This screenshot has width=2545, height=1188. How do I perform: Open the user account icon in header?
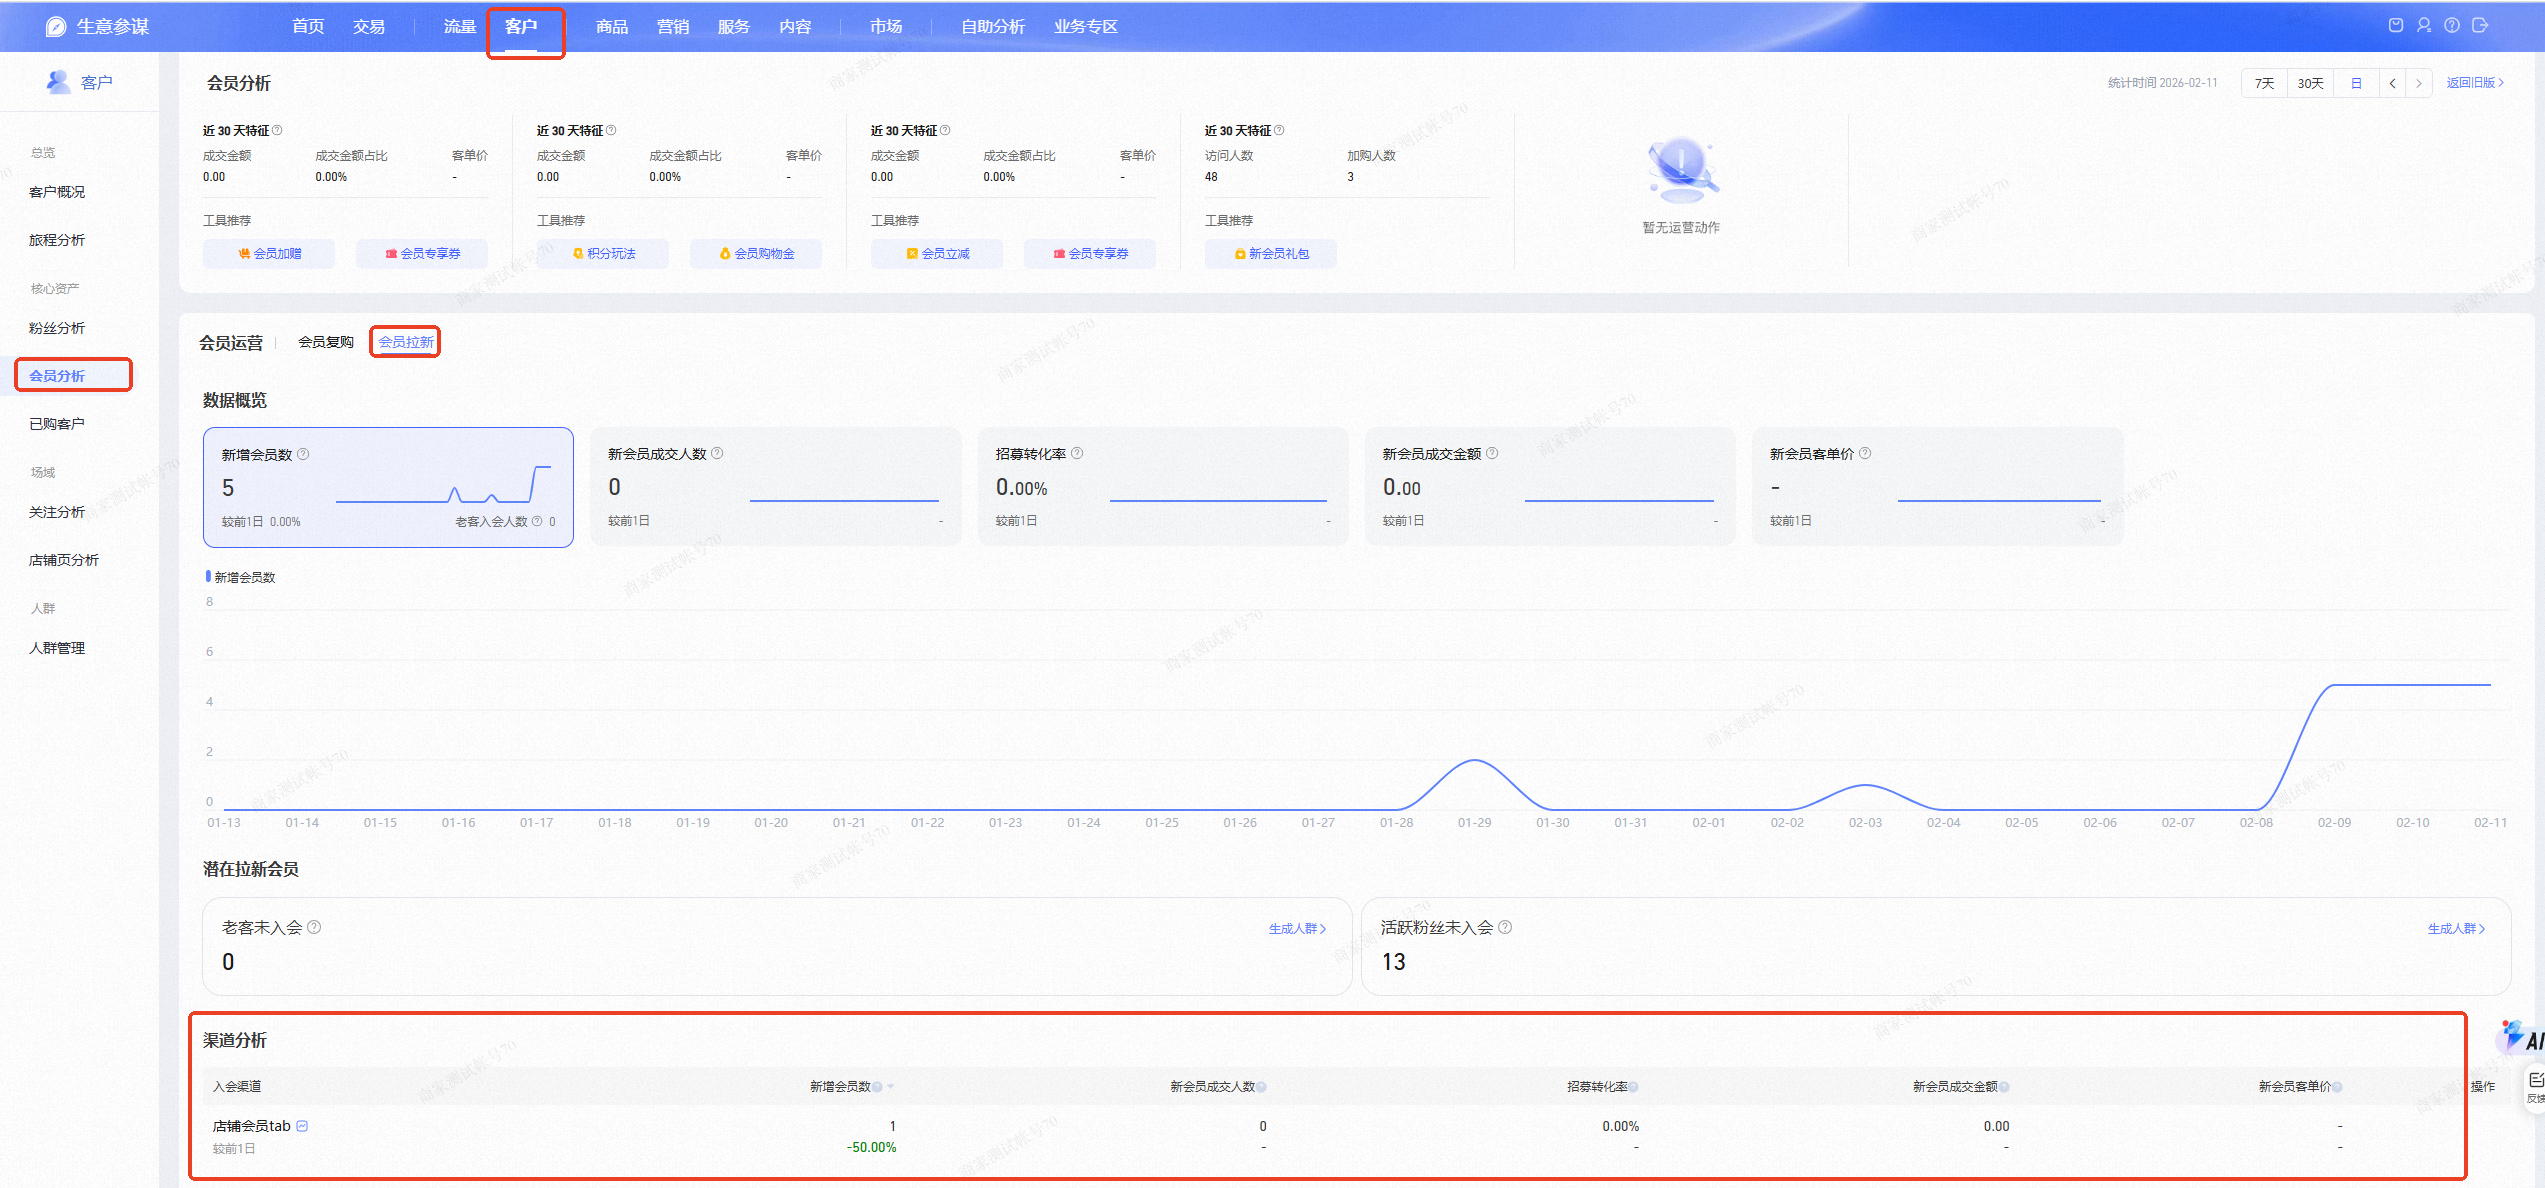pos(2424,26)
